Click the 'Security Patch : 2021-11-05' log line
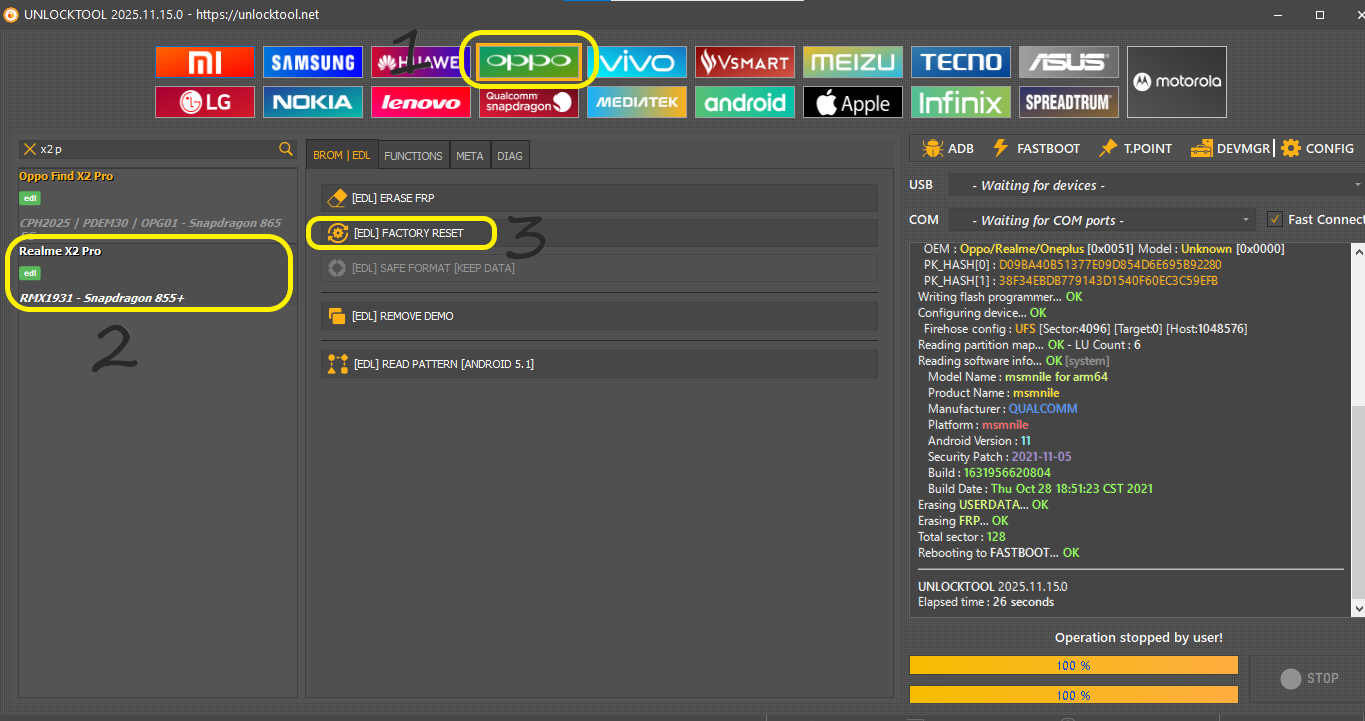 pyautogui.click(x=999, y=457)
